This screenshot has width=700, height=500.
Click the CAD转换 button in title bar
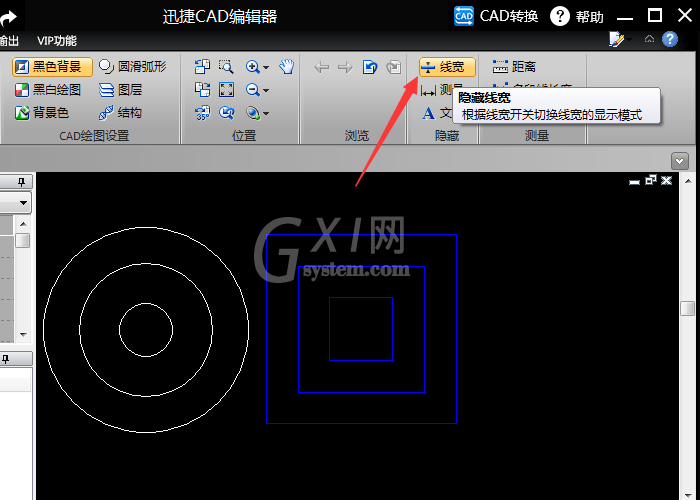click(x=496, y=17)
